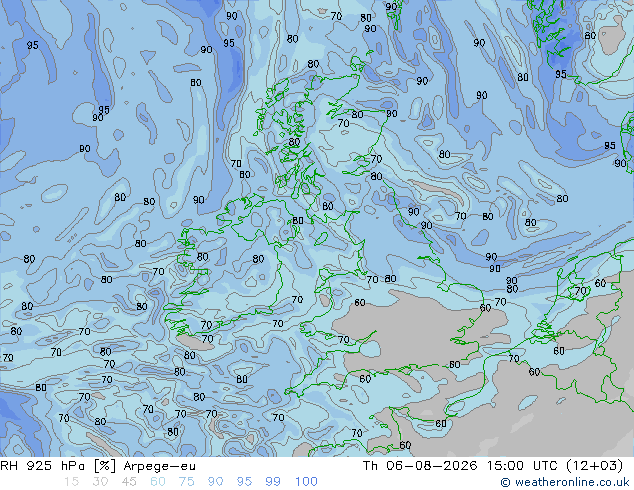Click the "Th 06-08-2026" date text

[420, 466]
